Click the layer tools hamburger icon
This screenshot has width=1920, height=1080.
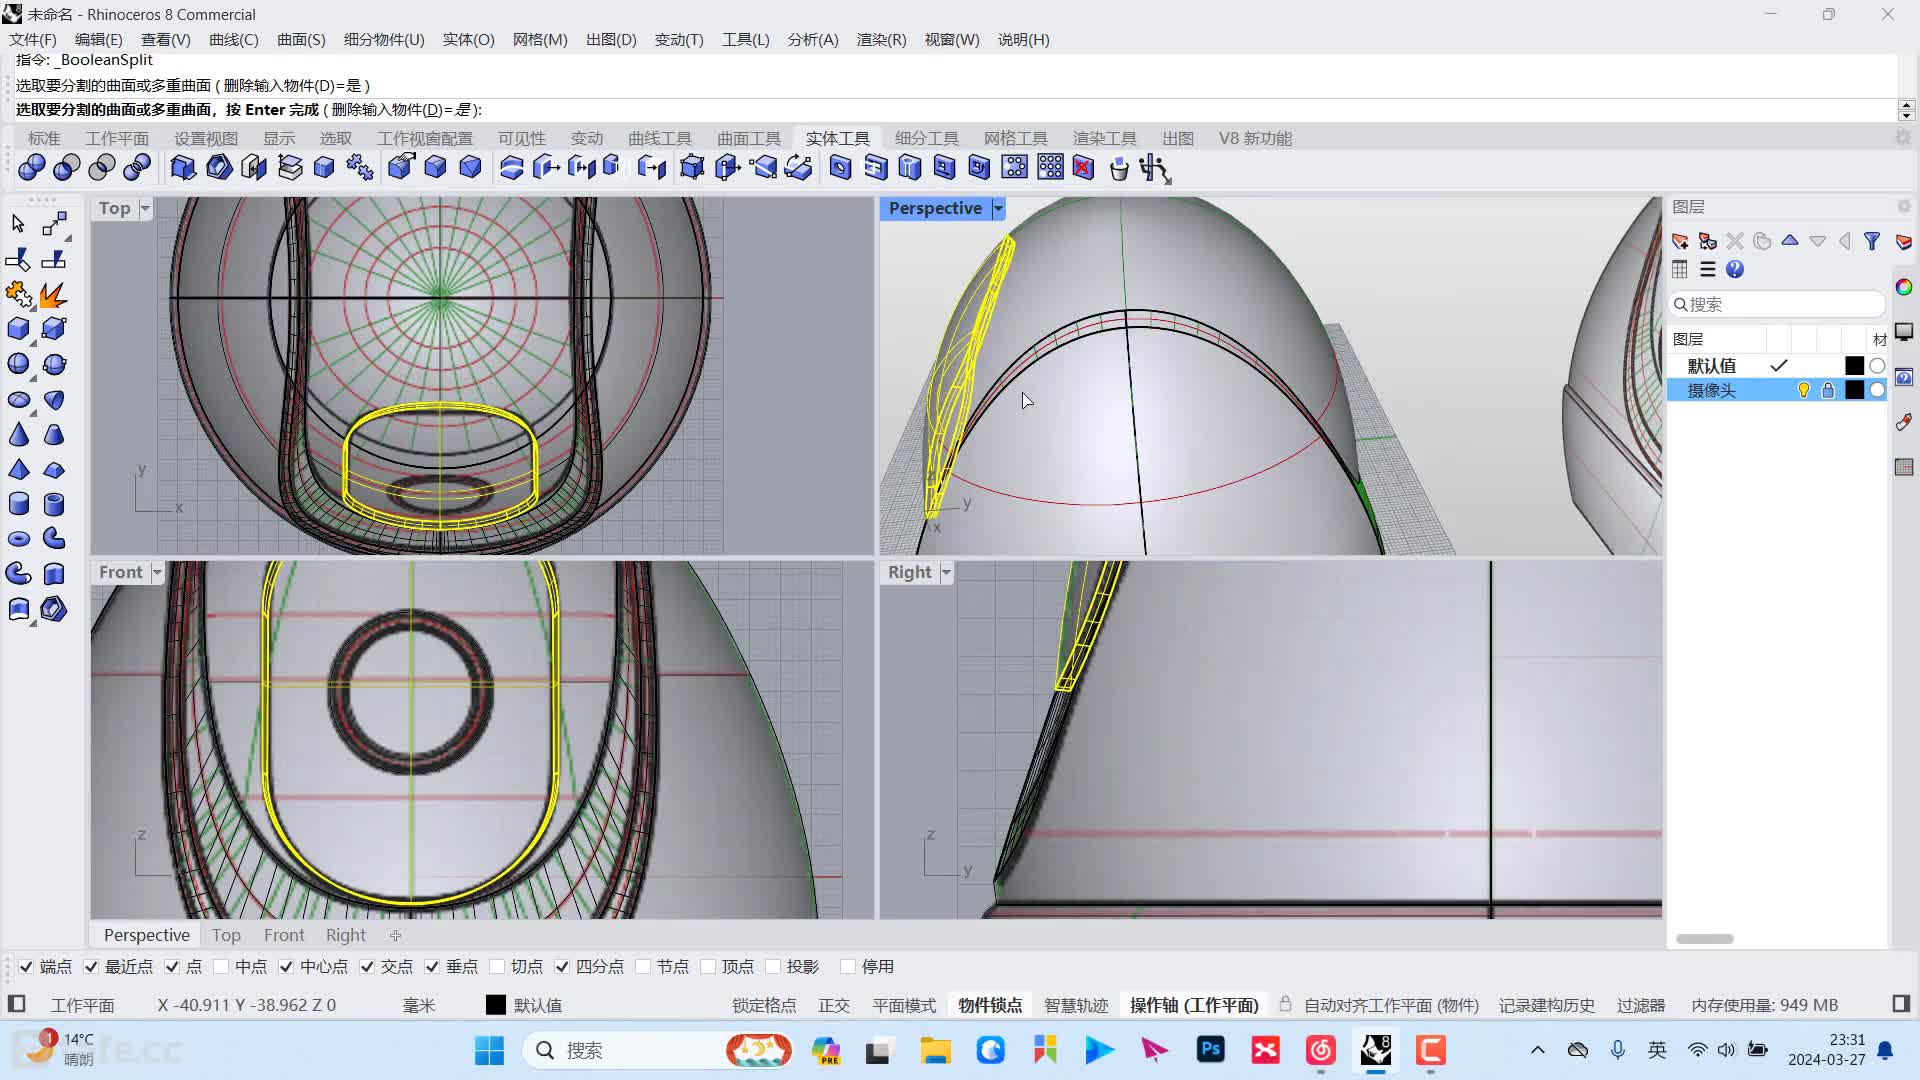(1708, 269)
